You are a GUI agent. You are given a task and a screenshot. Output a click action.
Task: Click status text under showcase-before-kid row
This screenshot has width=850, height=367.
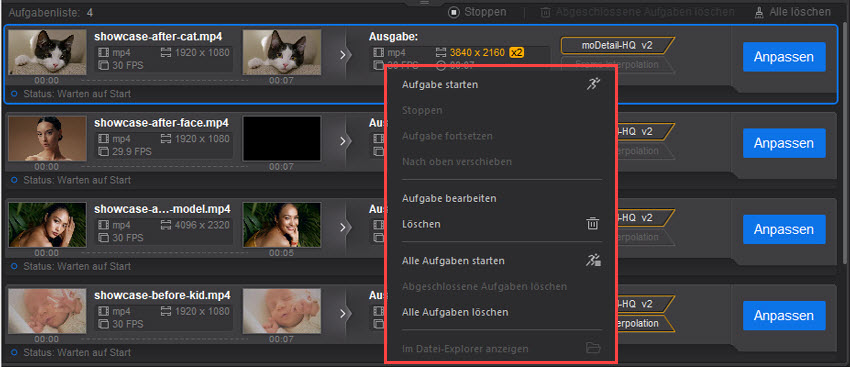click(77, 352)
